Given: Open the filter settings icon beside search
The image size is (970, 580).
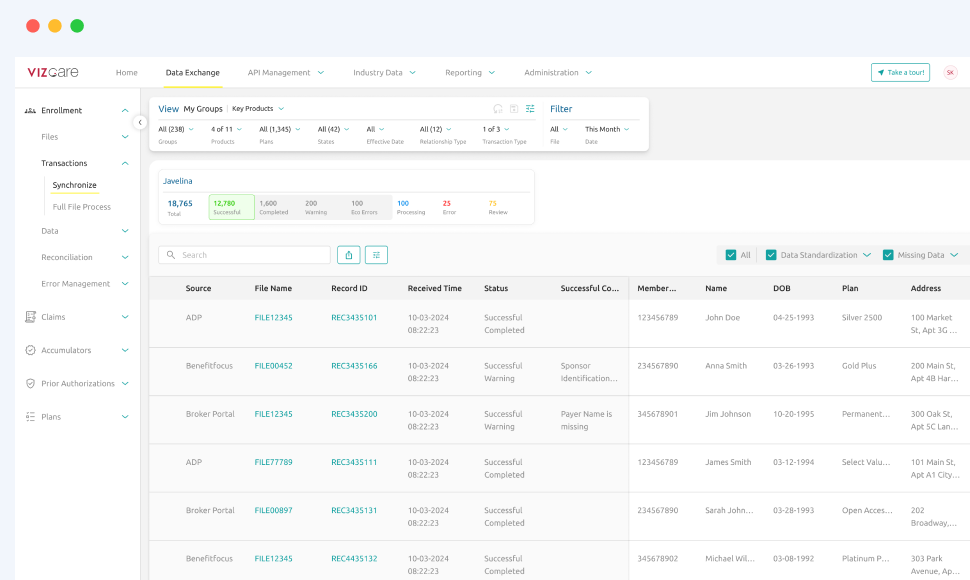Looking at the screenshot, I should pos(376,255).
